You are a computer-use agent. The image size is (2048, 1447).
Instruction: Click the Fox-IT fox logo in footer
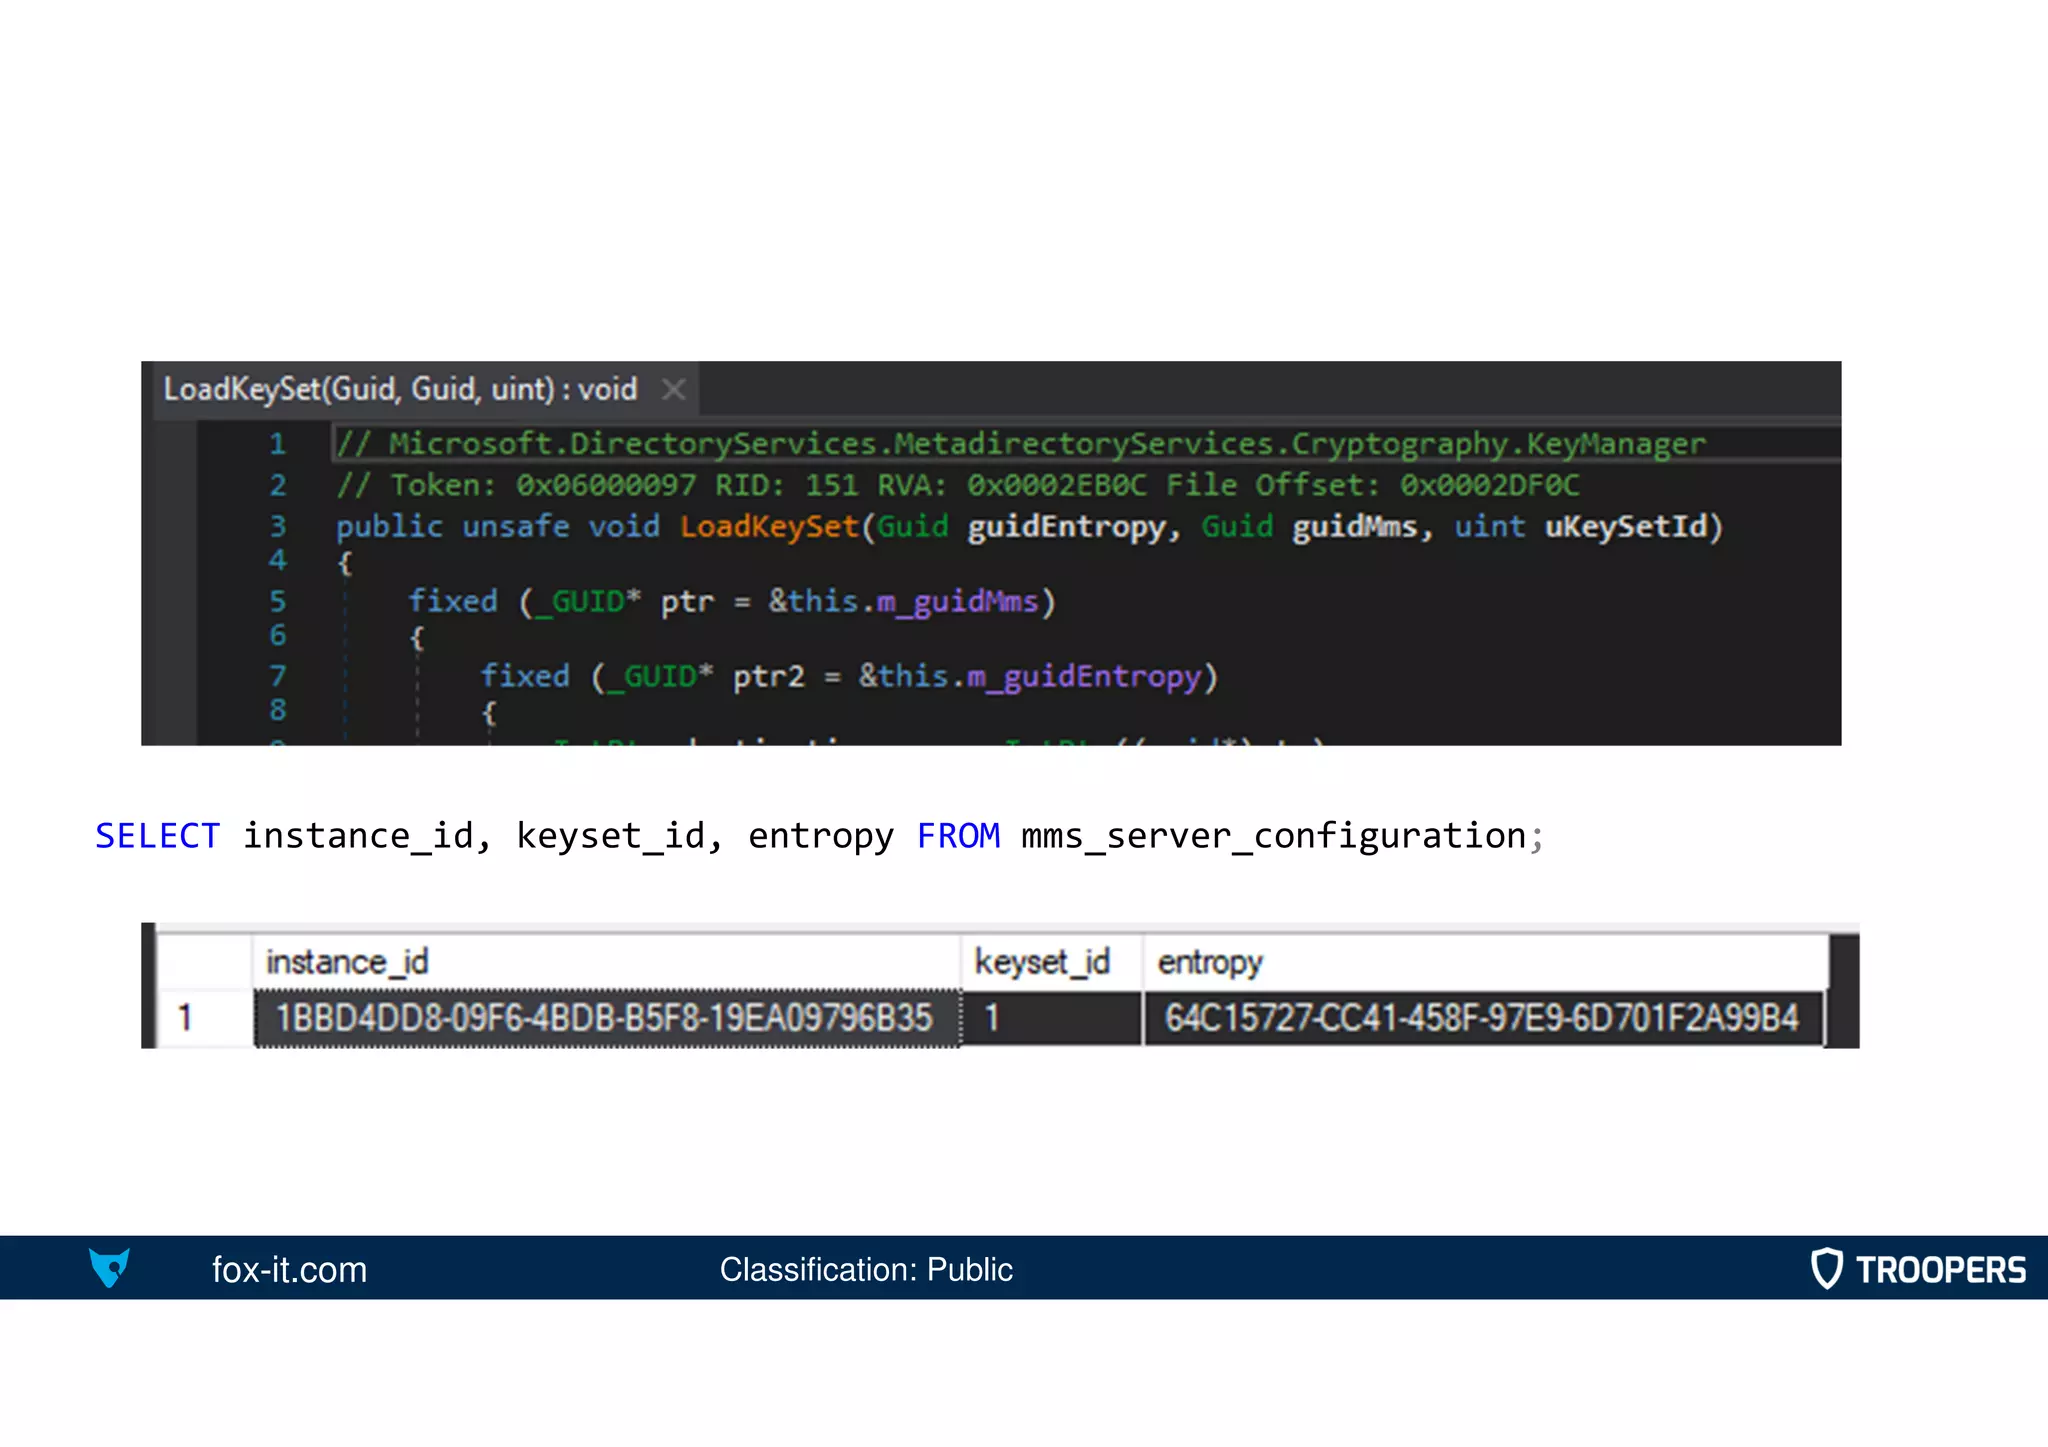109,1268
